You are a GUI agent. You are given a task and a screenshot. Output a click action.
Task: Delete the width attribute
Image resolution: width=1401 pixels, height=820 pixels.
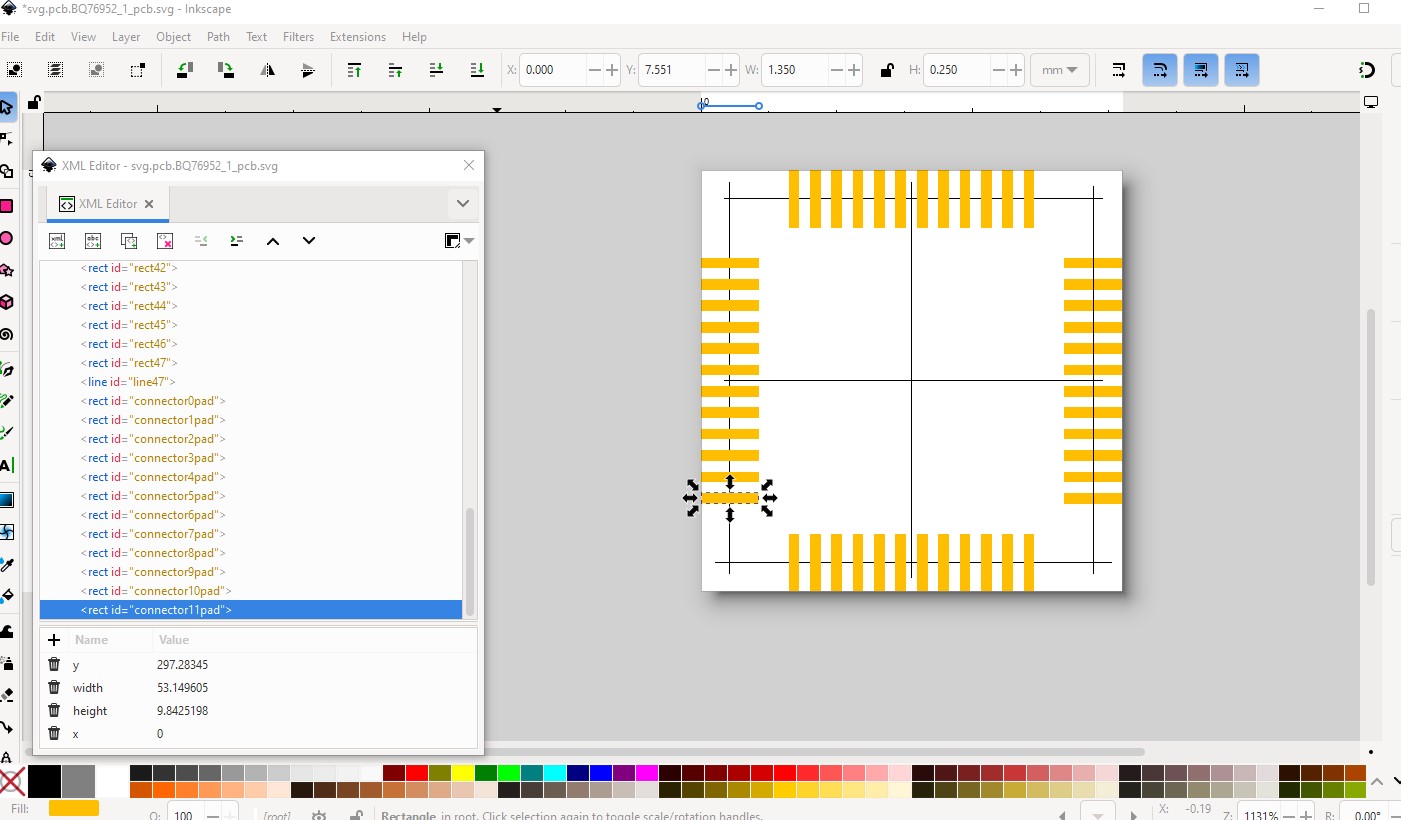coord(54,688)
